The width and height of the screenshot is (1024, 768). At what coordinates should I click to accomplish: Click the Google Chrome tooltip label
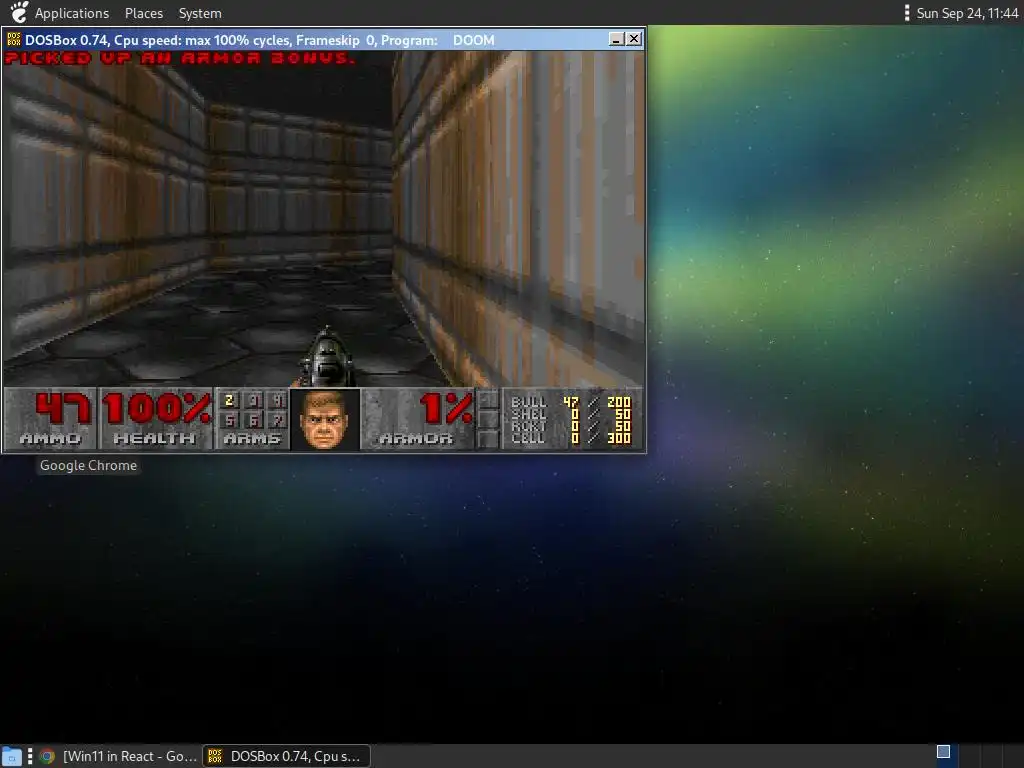[88, 466]
